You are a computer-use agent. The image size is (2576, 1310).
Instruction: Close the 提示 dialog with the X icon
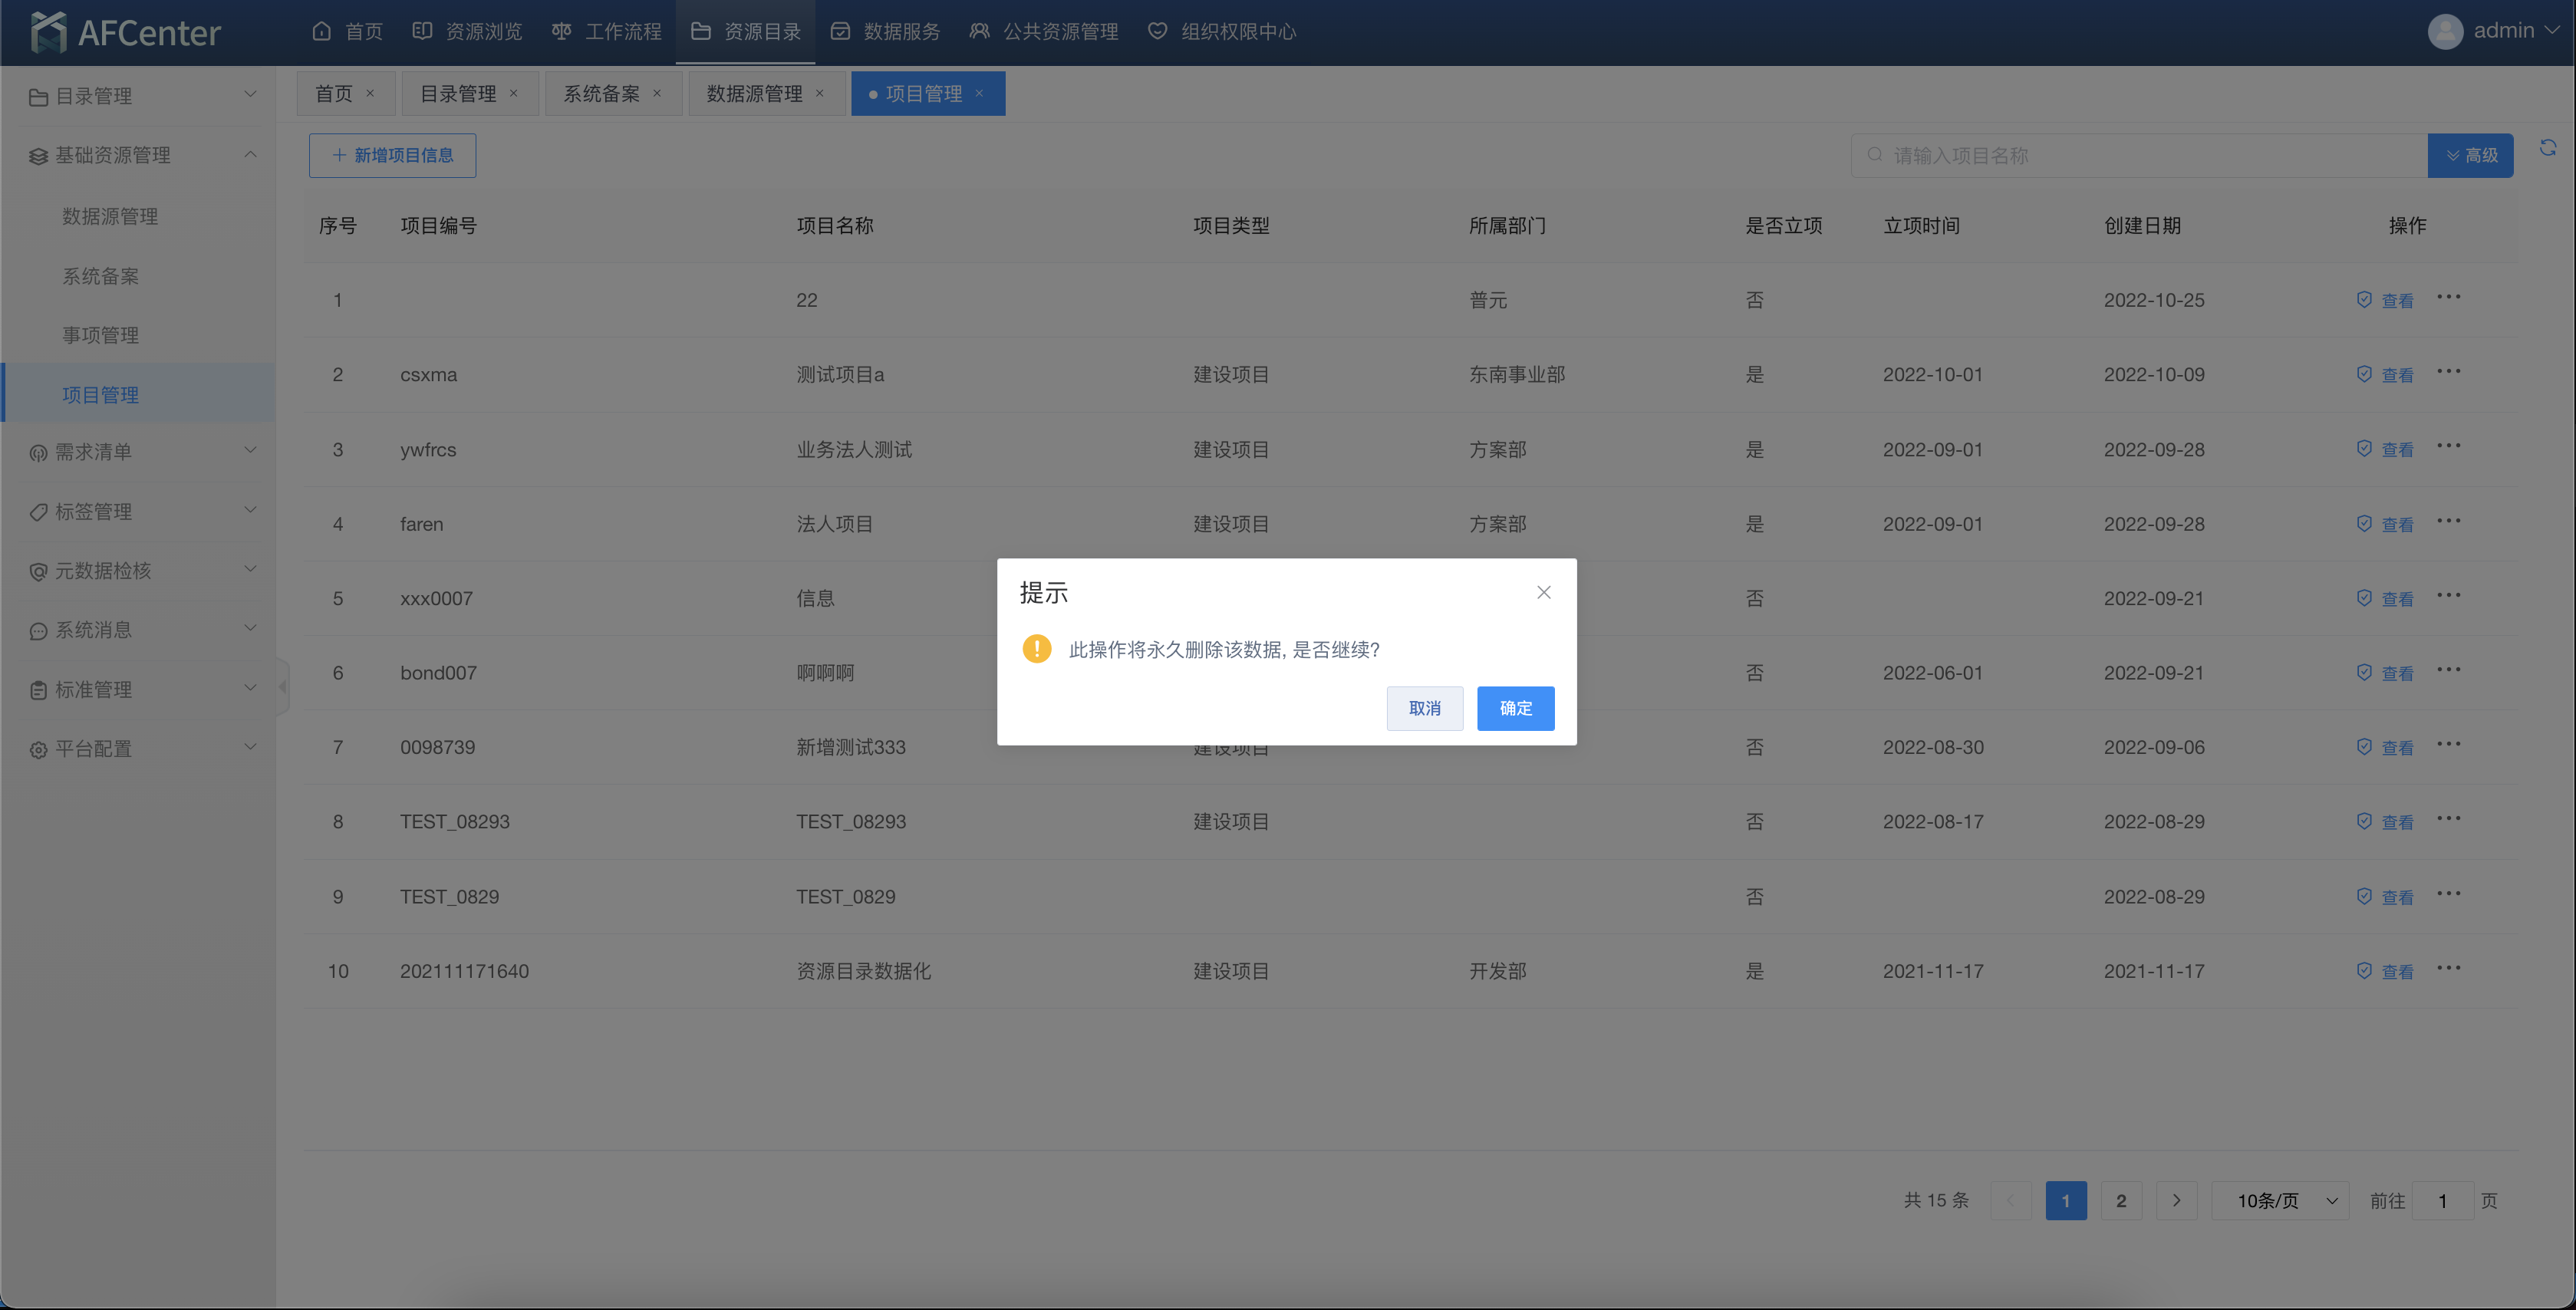(x=1543, y=592)
